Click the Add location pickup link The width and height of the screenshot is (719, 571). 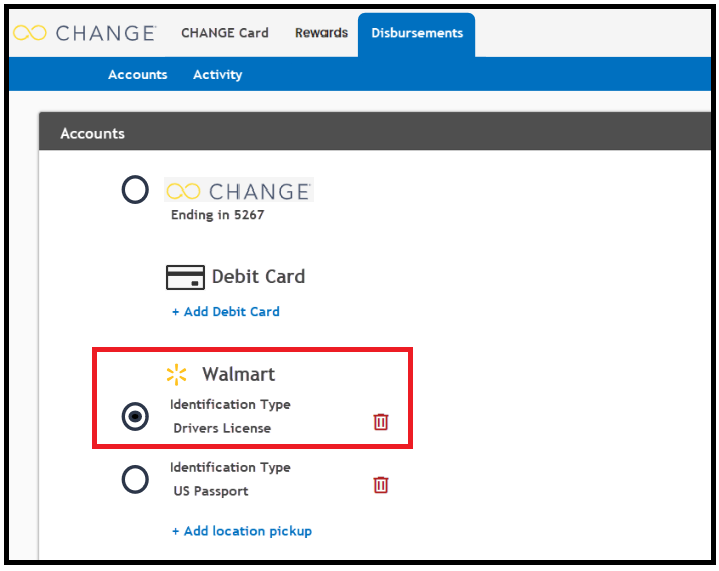(242, 531)
